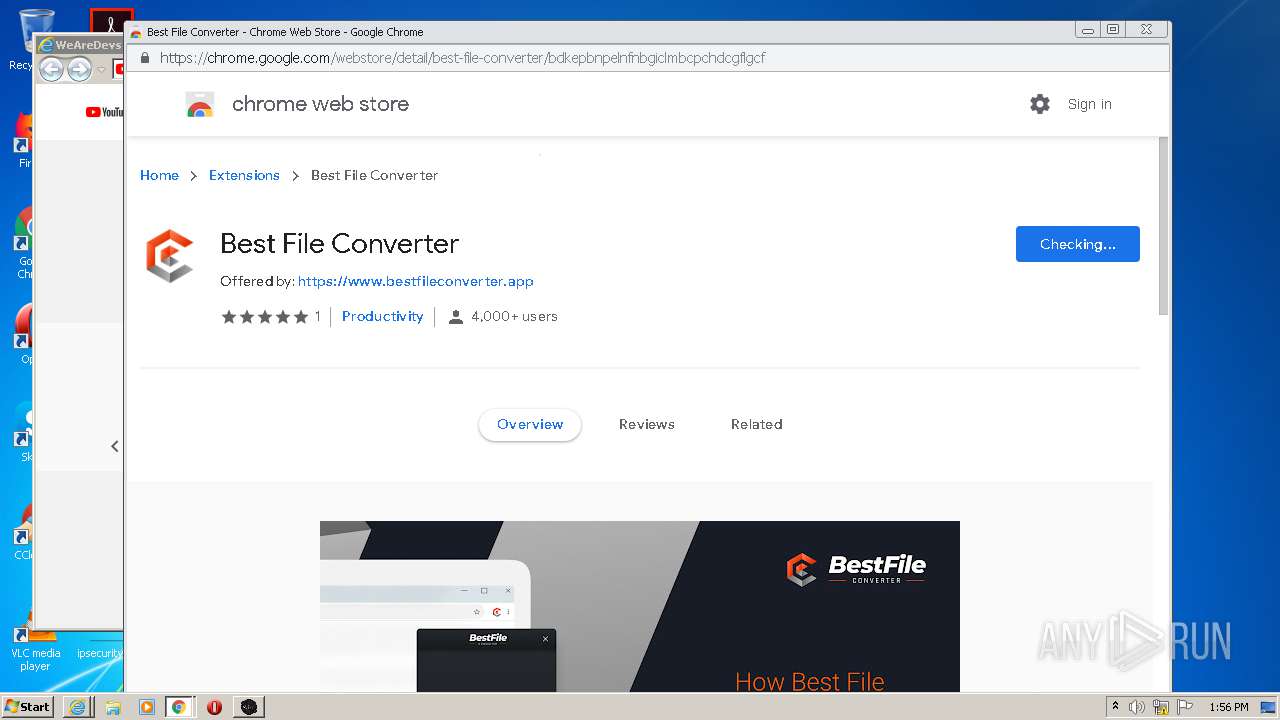Open the settings gear in web store
Image resolution: width=1280 pixels, height=720 pixels.
pyautogui.click(x=1040, y=104)
